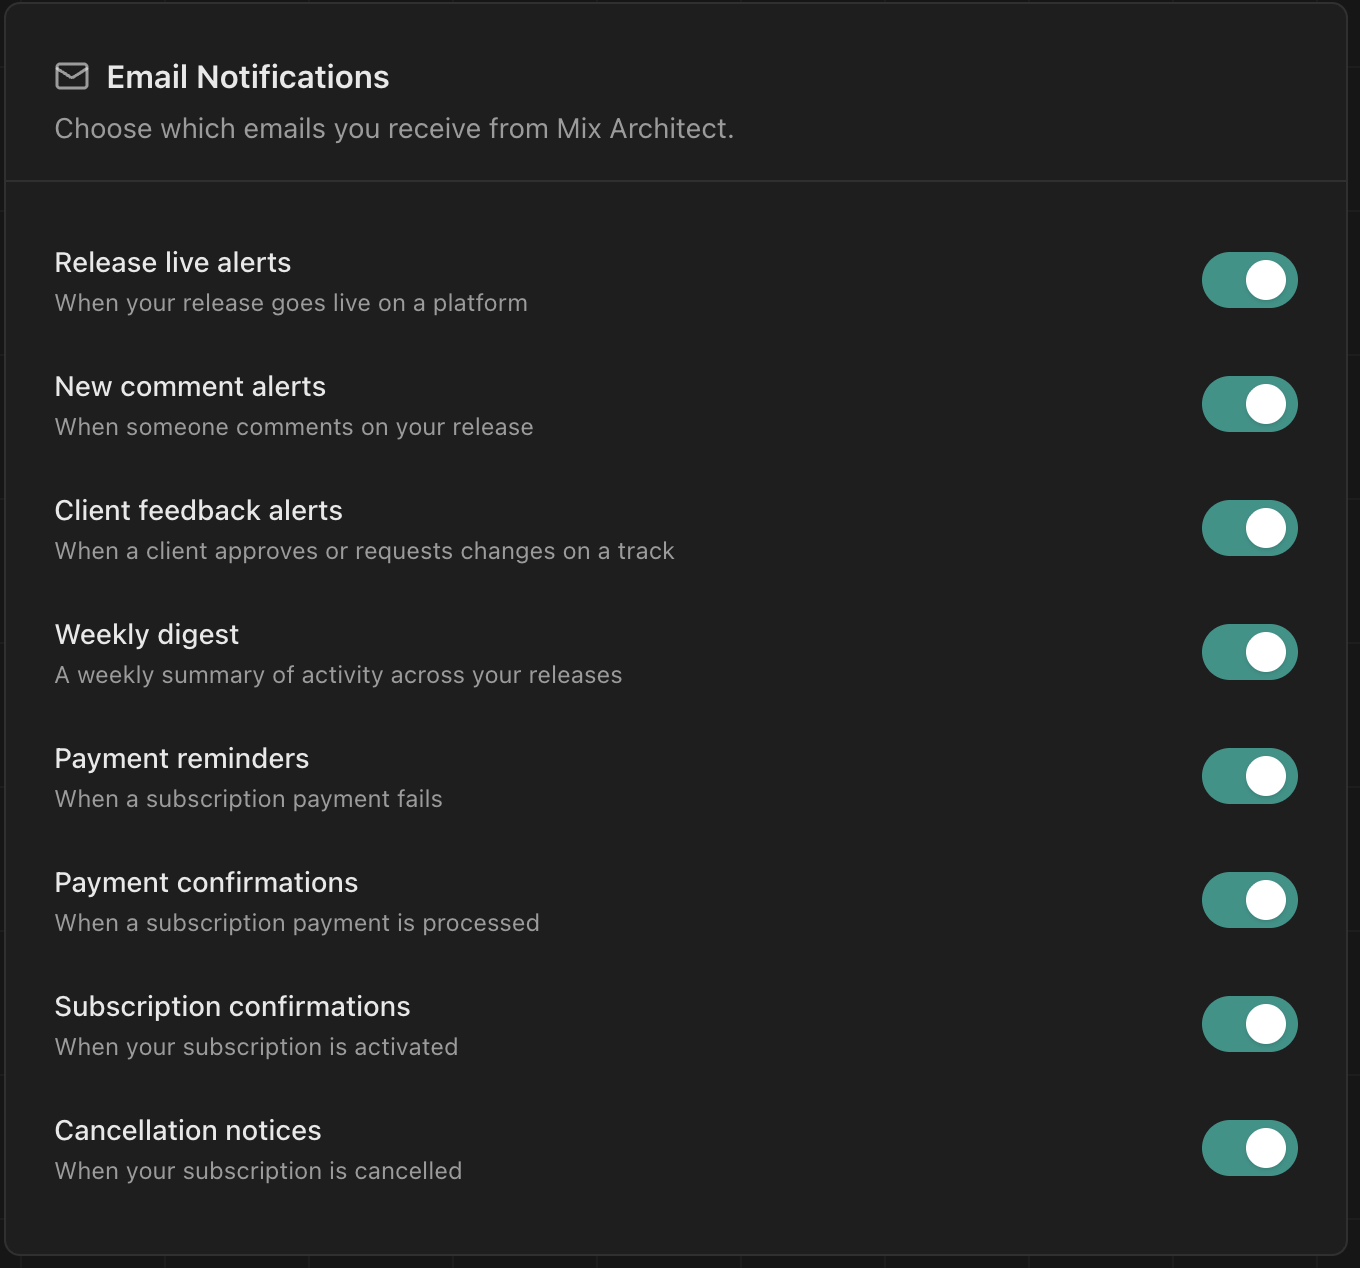Click the weekly summary description line
Viewport: 1360px width, 1268px height.
point(338,674)
